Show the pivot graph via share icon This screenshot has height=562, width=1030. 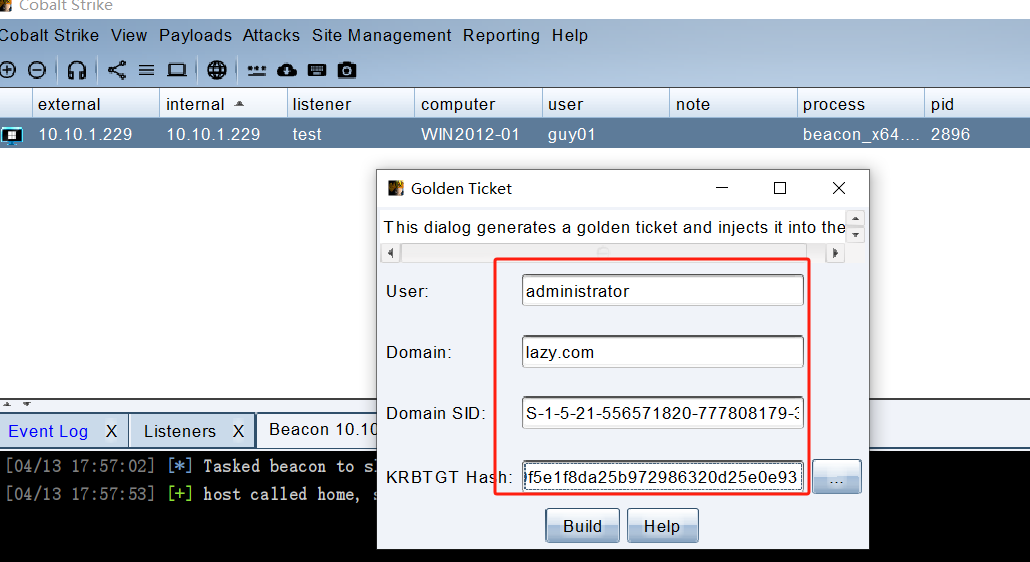click(x=116, y=70)
